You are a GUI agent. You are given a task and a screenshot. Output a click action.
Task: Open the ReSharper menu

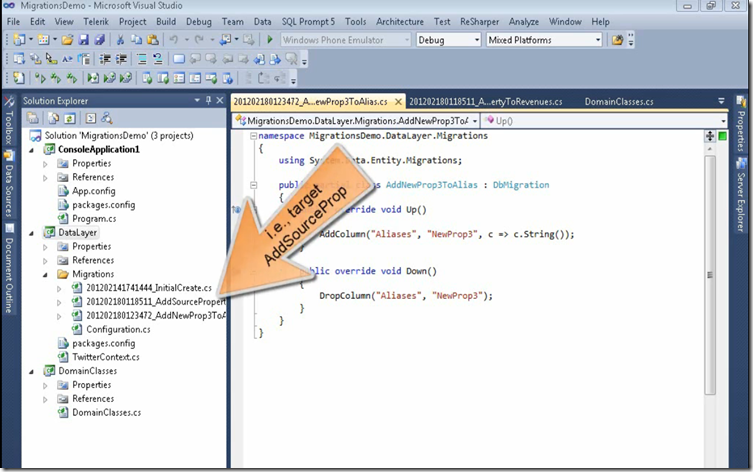[x=479, y=22]
